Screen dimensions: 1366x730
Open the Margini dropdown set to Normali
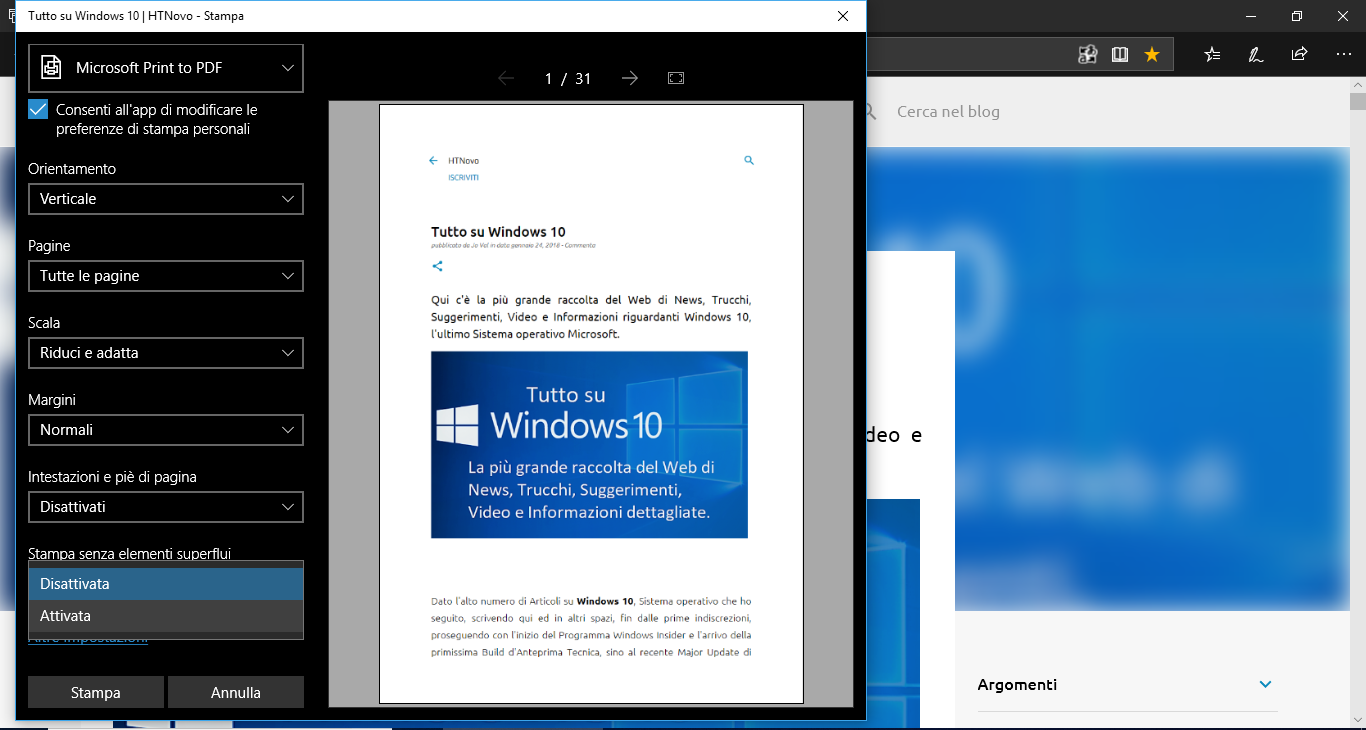(166, 430)
